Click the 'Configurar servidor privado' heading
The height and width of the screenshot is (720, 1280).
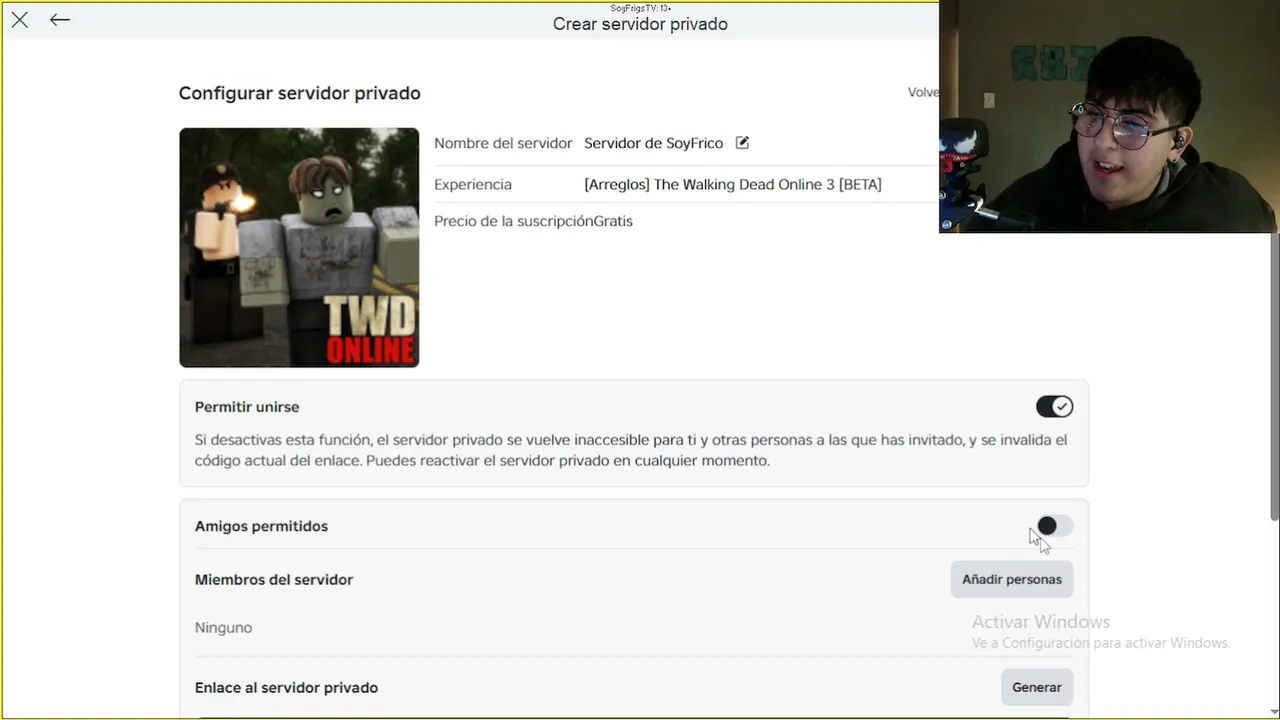tap(300, 93)
